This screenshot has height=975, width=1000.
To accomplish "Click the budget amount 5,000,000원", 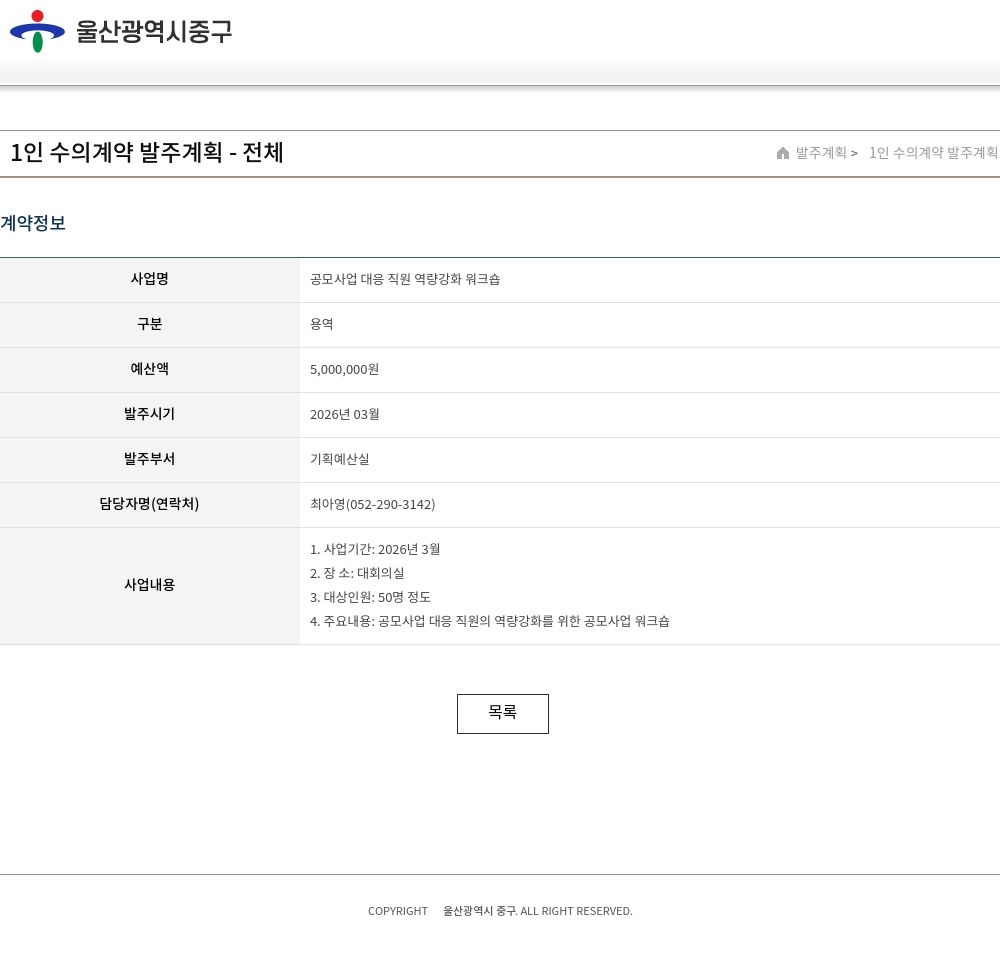I will [x=344, y=370].
